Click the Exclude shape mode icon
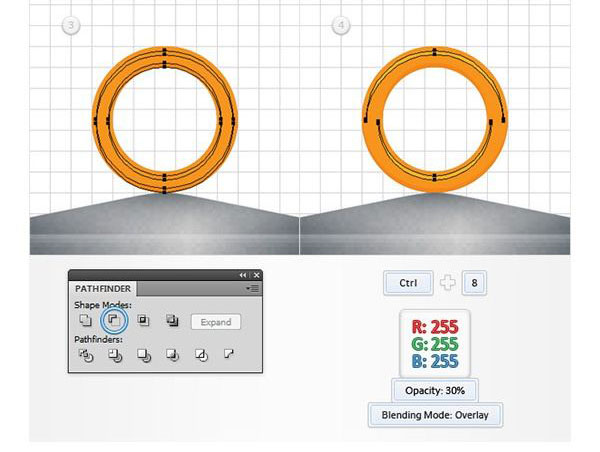Screen dimensions: 600x452 172,320
